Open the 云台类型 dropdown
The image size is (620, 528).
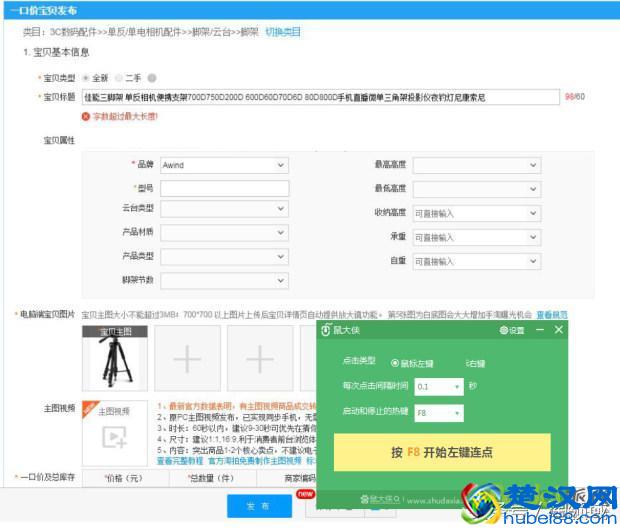[x=224, y=208]
